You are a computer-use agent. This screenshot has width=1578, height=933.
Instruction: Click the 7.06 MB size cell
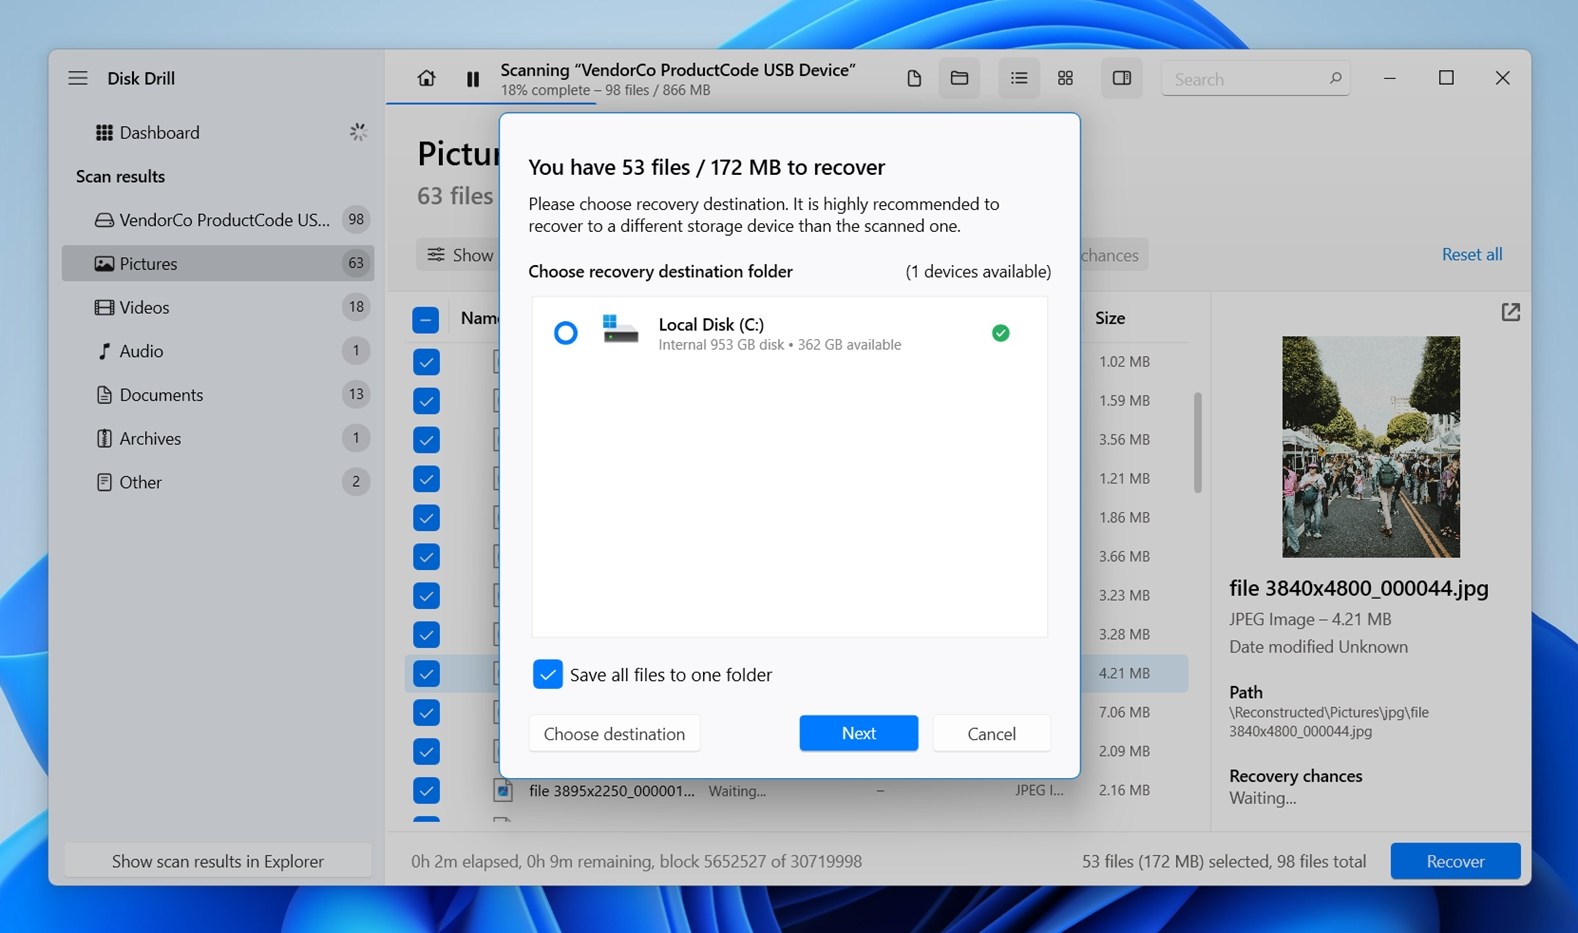coord(1124,712)
